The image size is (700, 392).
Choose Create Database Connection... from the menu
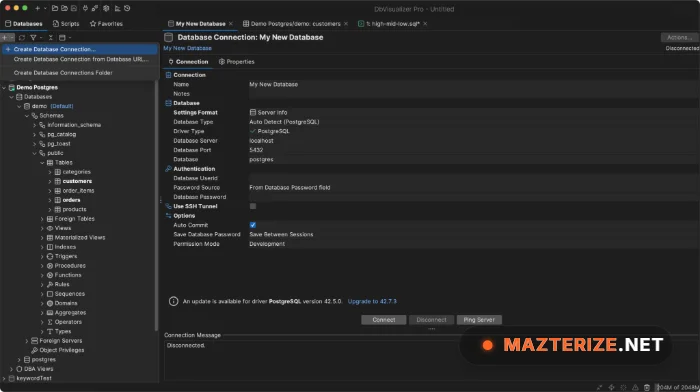click(79, 49)
